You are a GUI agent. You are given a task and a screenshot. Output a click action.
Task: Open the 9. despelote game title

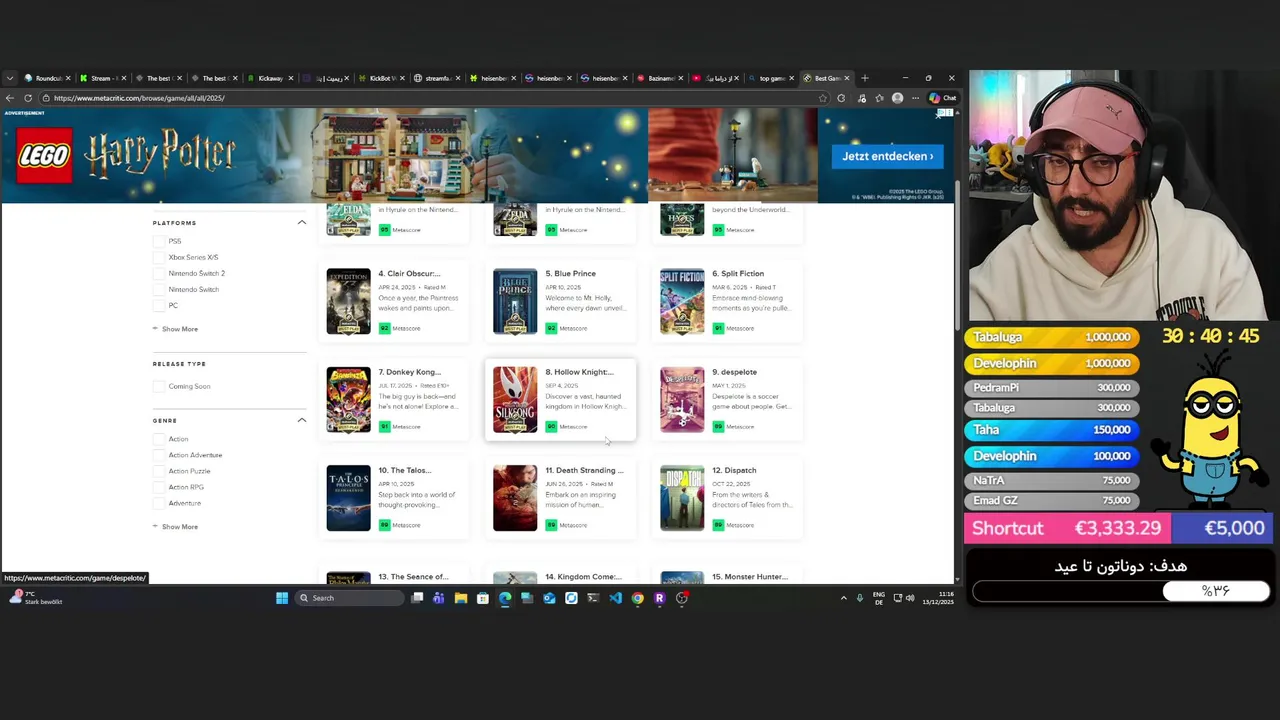[x=734, y=372]
